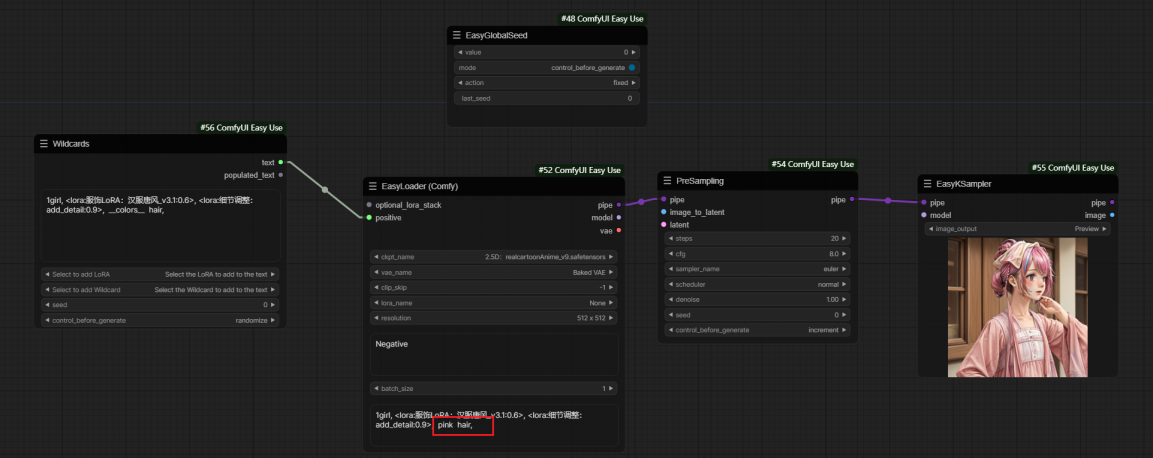Viewport: 1153px width, 458px height.
Task: Click the PreSampling node hamburger icon
Action: tap(667, 181)
